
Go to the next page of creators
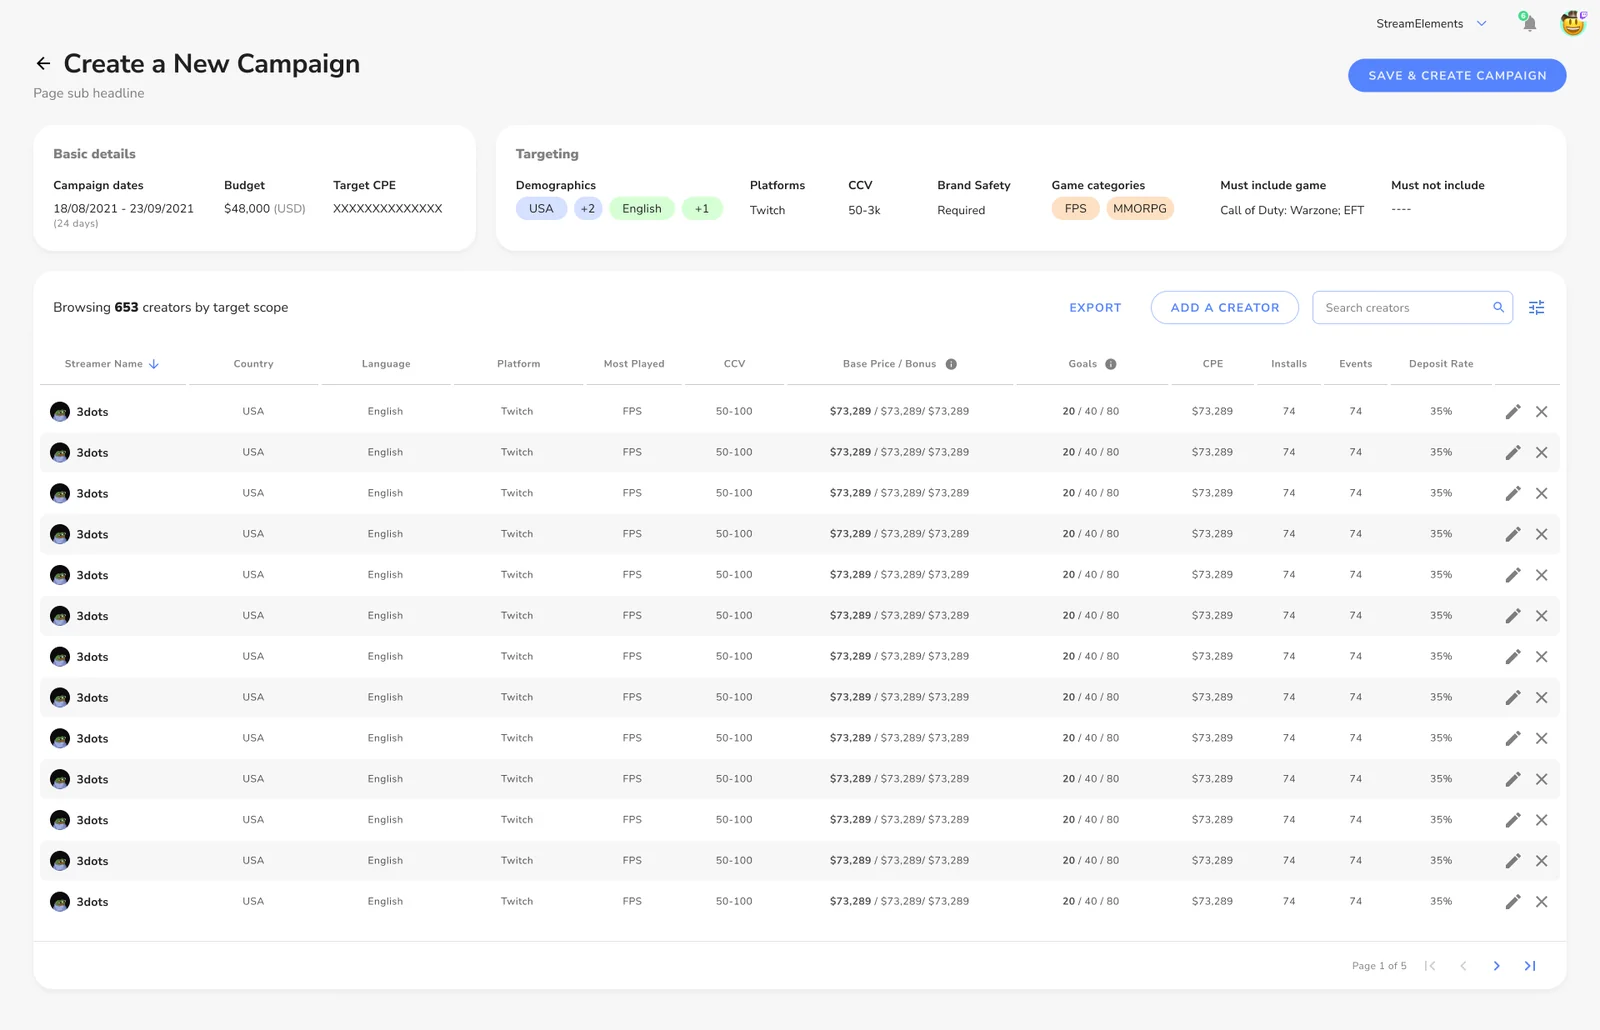tap(1497, 966)
